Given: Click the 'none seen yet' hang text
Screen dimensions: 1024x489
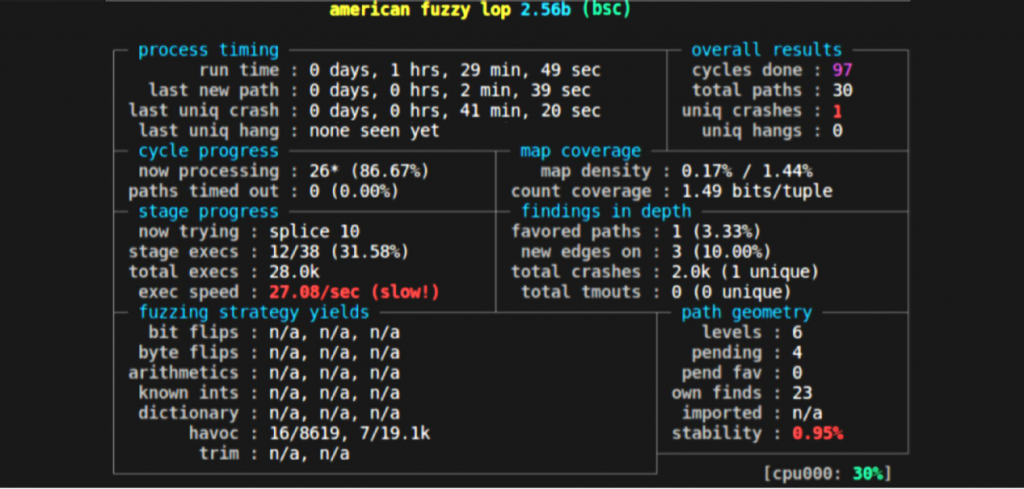Looking at the screenshot, I should point(374,131).
